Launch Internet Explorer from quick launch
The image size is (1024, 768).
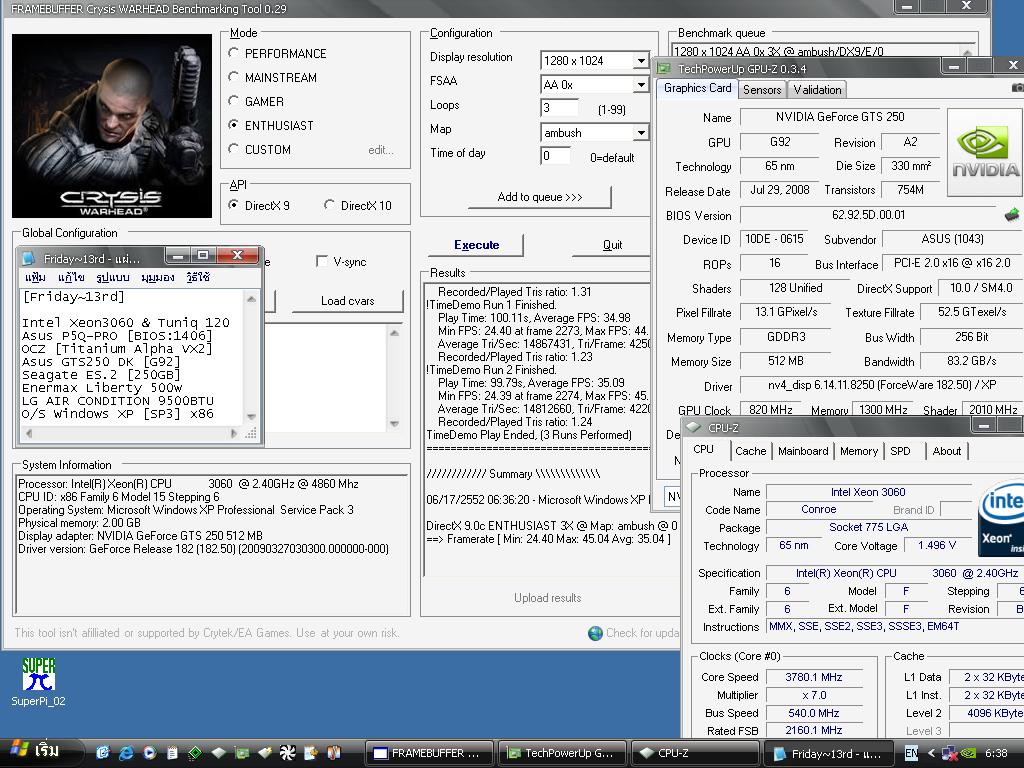[x=126, y=752]
